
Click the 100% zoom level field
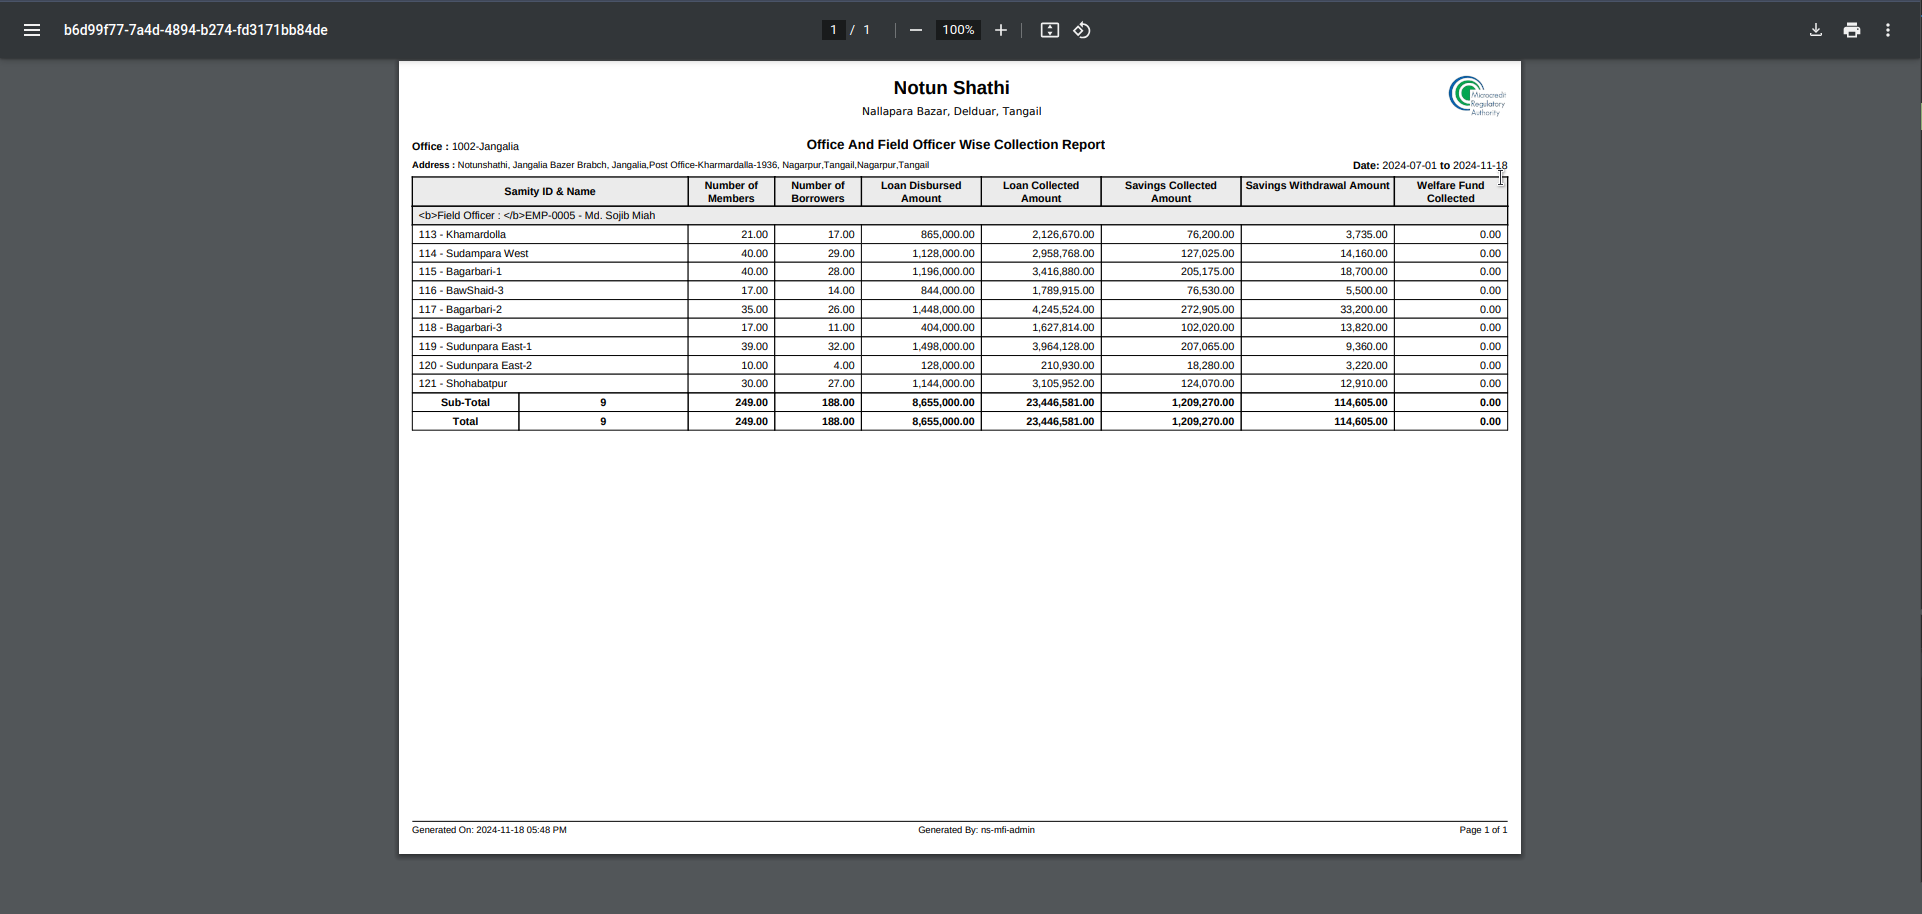[x=958, y=30]
